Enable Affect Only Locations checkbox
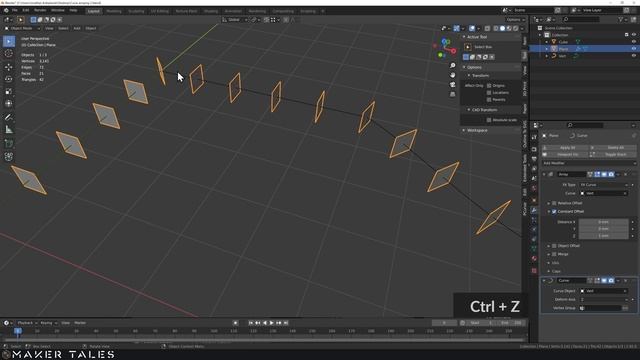 pos(489,93)
